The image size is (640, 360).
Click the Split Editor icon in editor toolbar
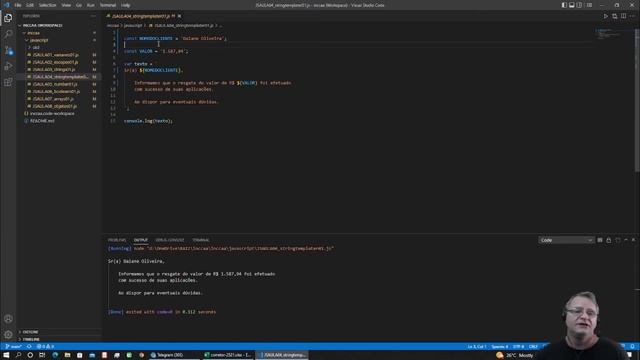pyautogui.click(x=623, y=16)
